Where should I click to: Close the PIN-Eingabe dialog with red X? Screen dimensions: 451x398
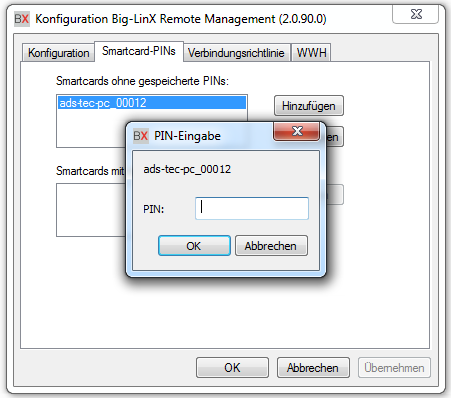coord(296,131)
